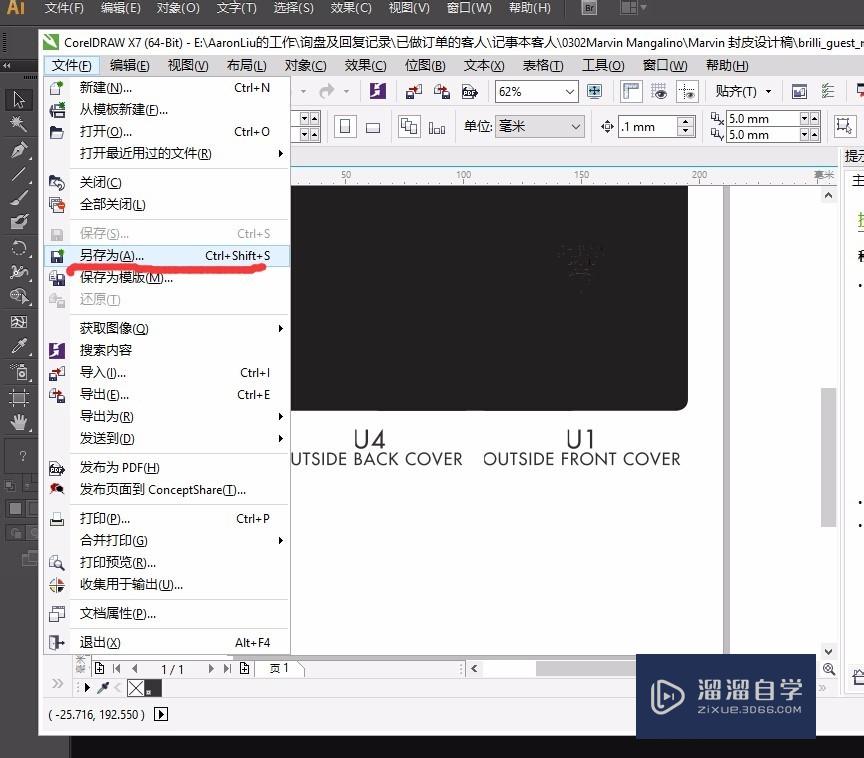The height and width of the screenshot is (758, 864).
Task: Open the units 毫米 dropdown
Action: (x=575, y=127)
